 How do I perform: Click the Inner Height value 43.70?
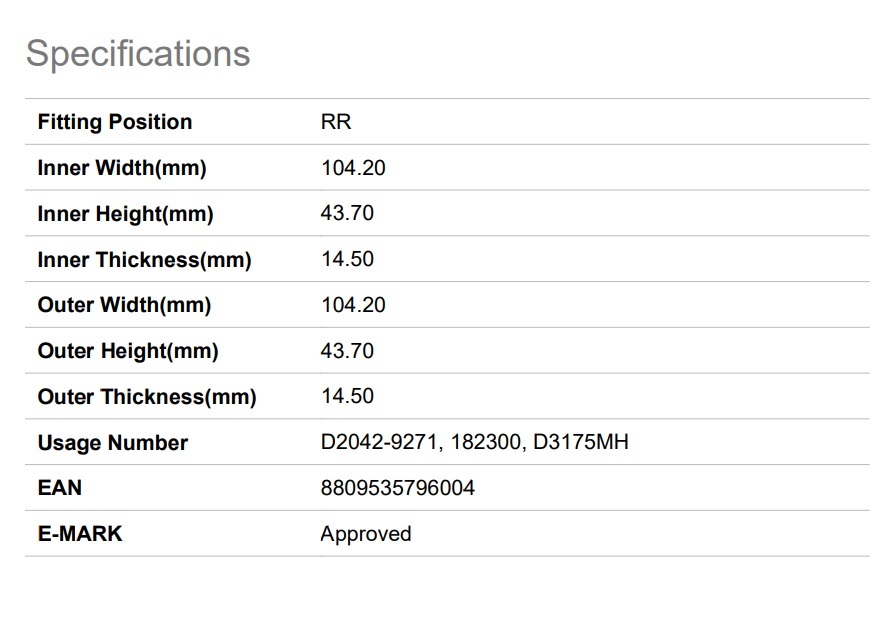pyautogui.click(x=347, y=213)
